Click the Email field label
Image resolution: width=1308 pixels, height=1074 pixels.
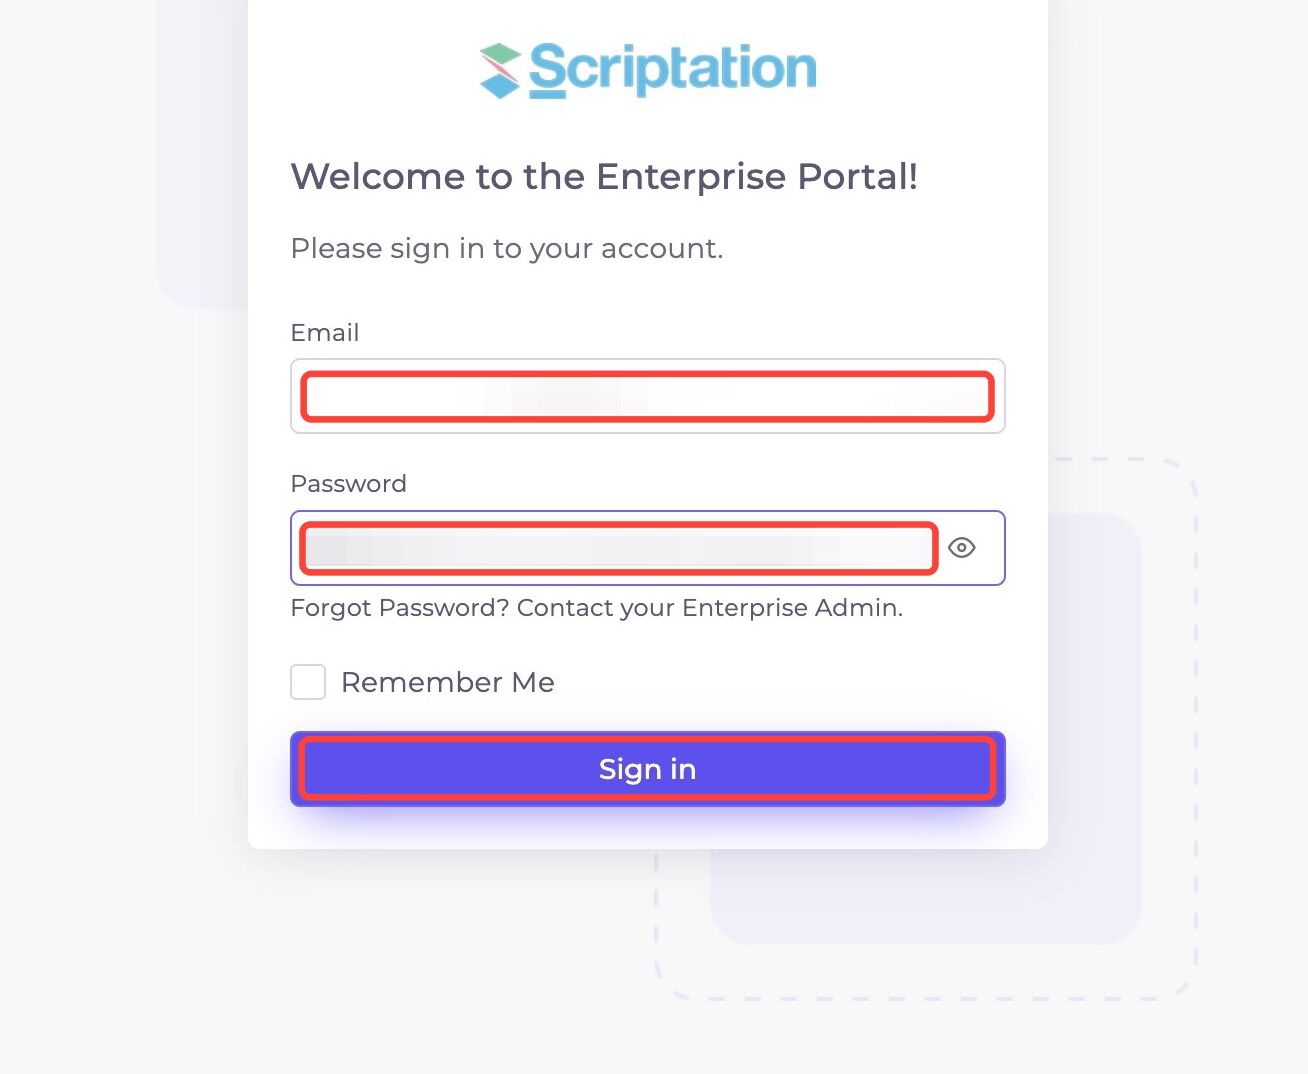pos(325,333)
